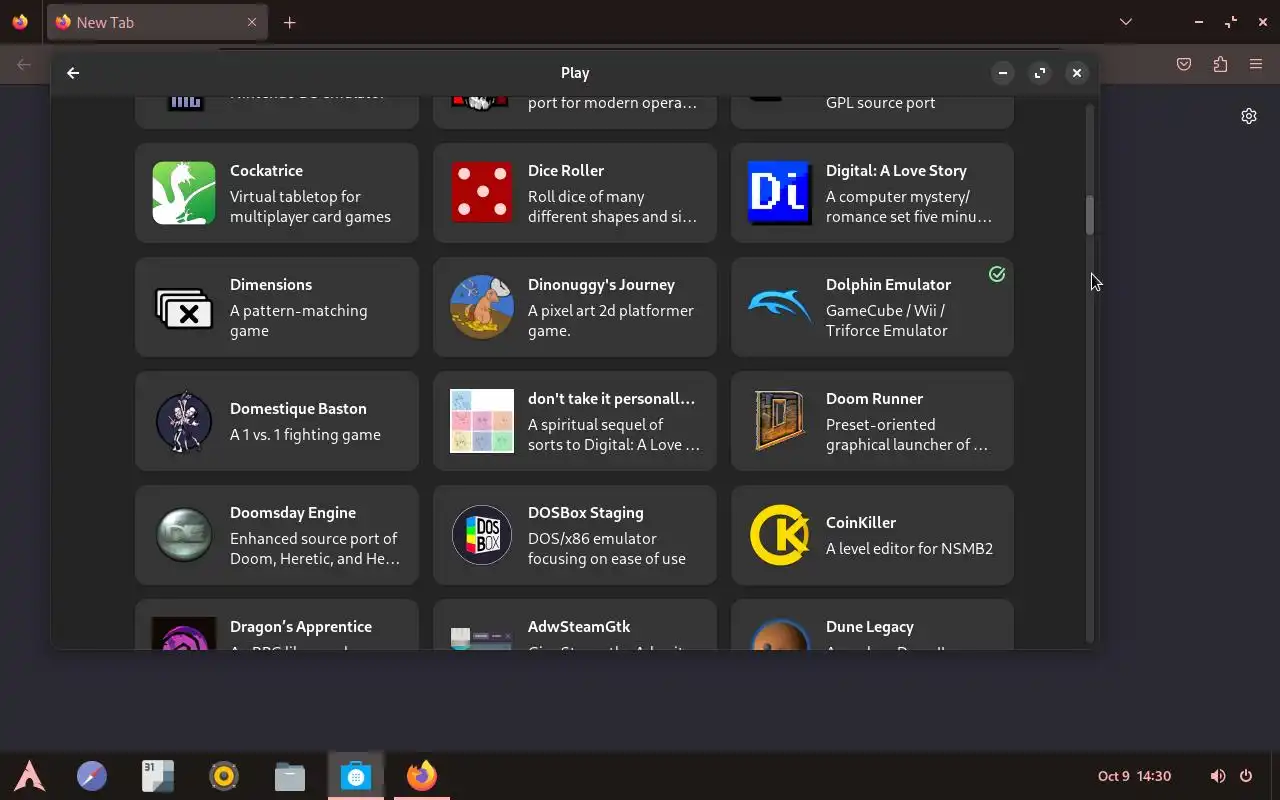
Task: Go back using the Play header arrow
Action: [x=73, y=73]
